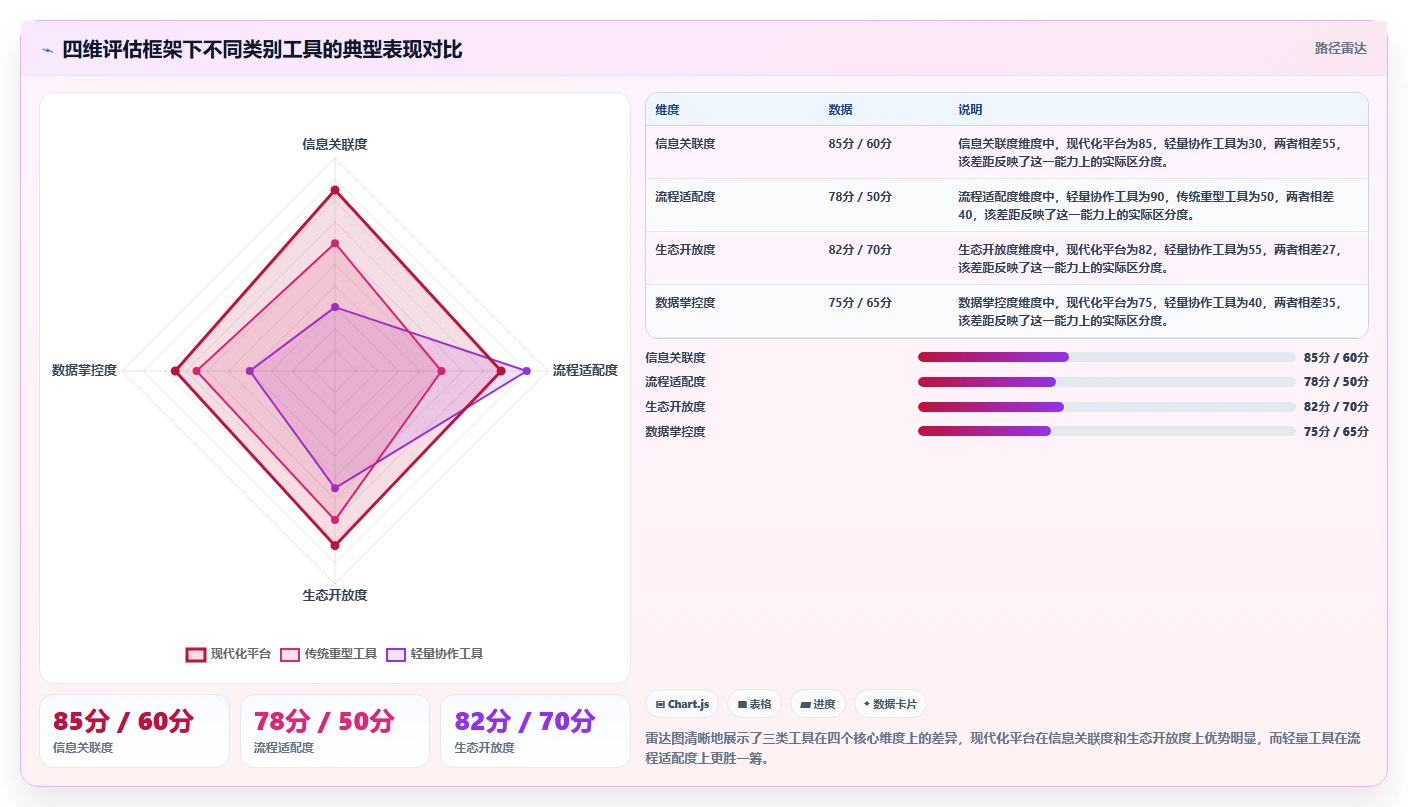Image resolution: width=1408 pixels, height=807 pixels.
Task: Click 数据掌控度 label left of the progress bars
Action: (x=675, y=431)
